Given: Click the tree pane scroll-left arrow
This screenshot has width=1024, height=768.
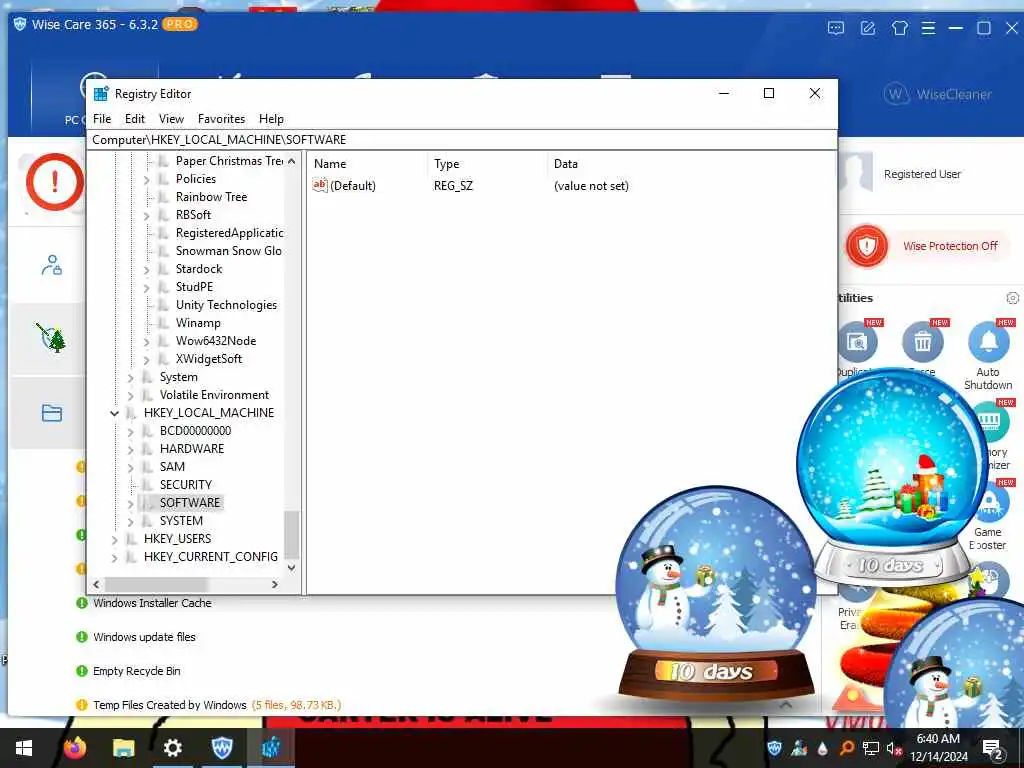Looking at the screenshot, I should tap(97, 584).
